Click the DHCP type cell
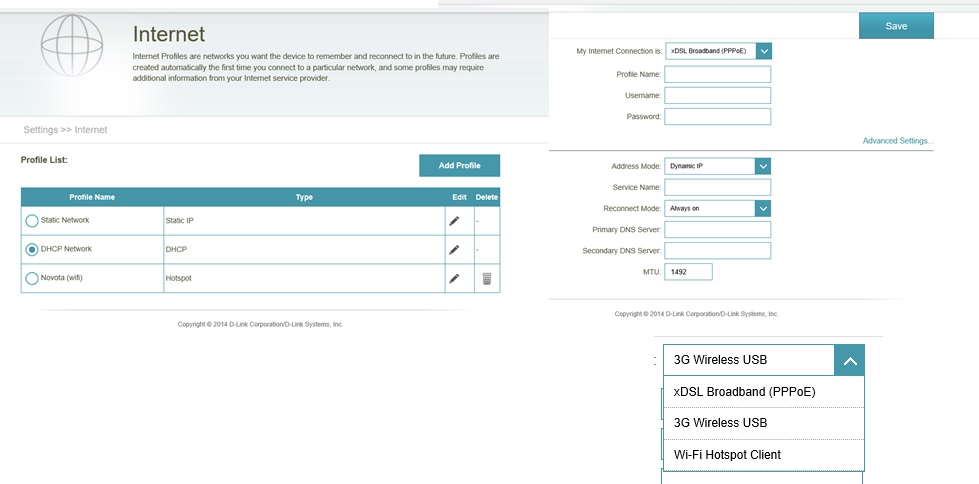The height and width of the screenshot is (484, 979). point(304,250)
